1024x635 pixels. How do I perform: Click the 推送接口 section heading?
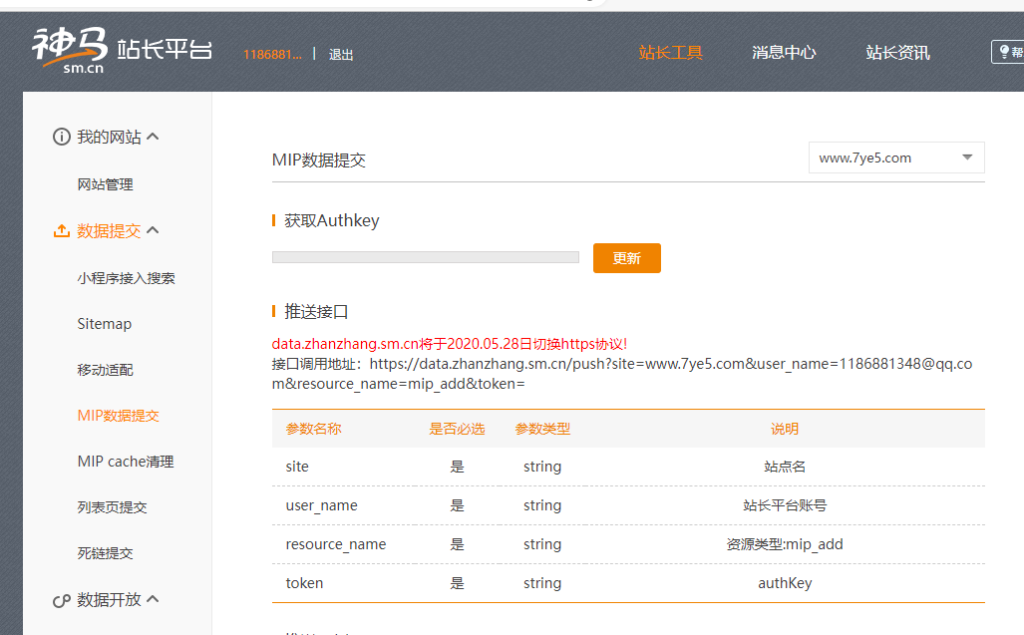316,312
